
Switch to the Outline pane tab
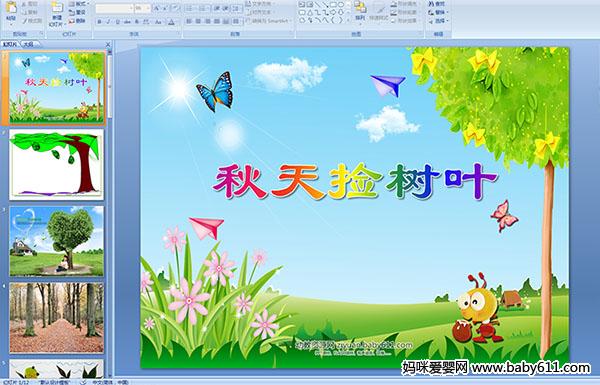pyautogui.click(x=28, y=44)
